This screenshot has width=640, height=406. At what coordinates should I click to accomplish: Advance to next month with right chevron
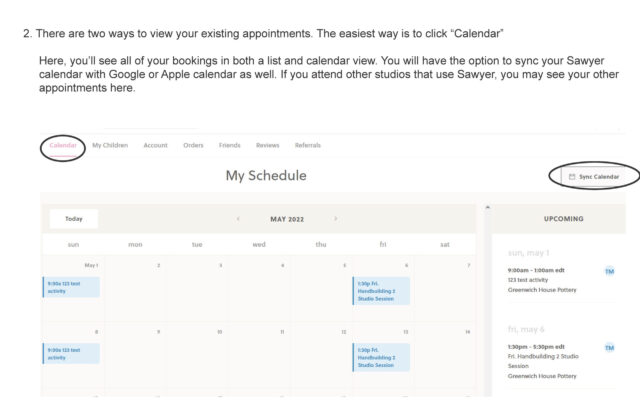[x=335, y=218]
